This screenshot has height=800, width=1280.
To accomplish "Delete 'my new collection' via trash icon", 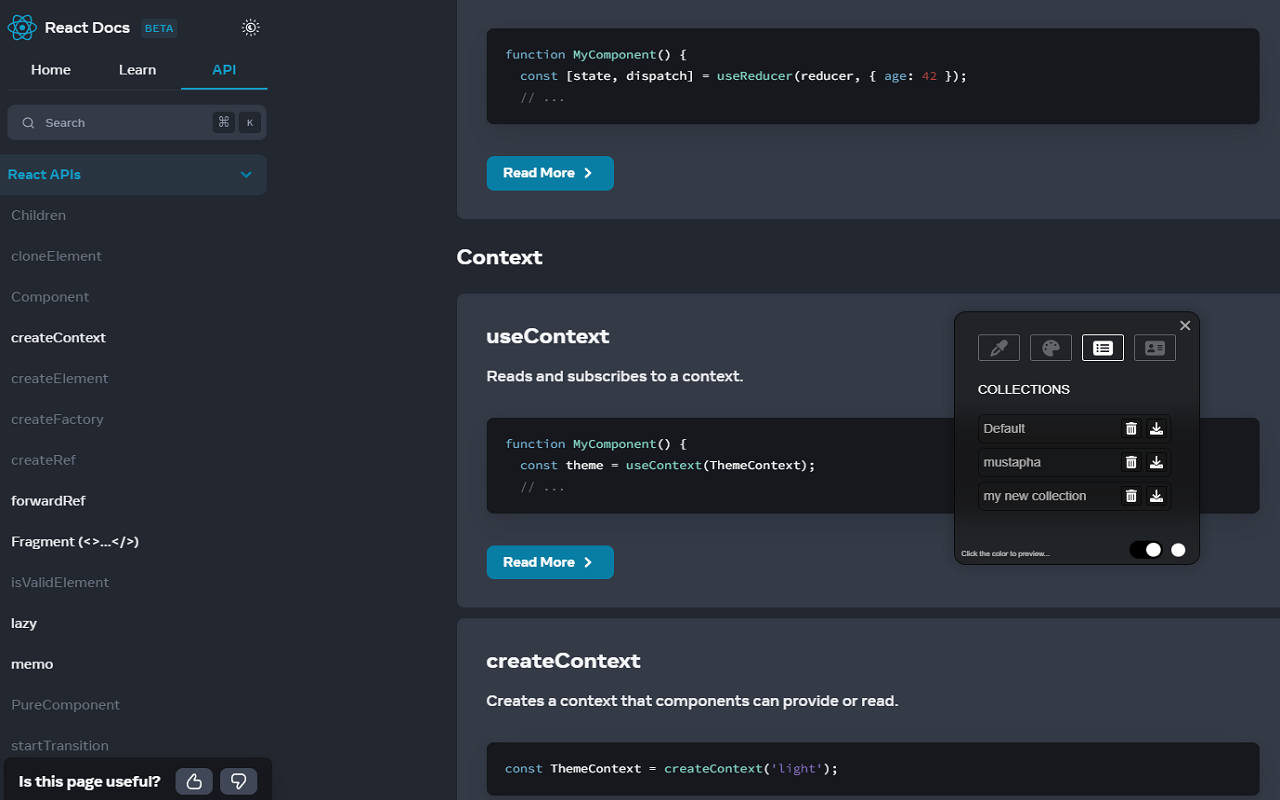I will point(1131,496).
